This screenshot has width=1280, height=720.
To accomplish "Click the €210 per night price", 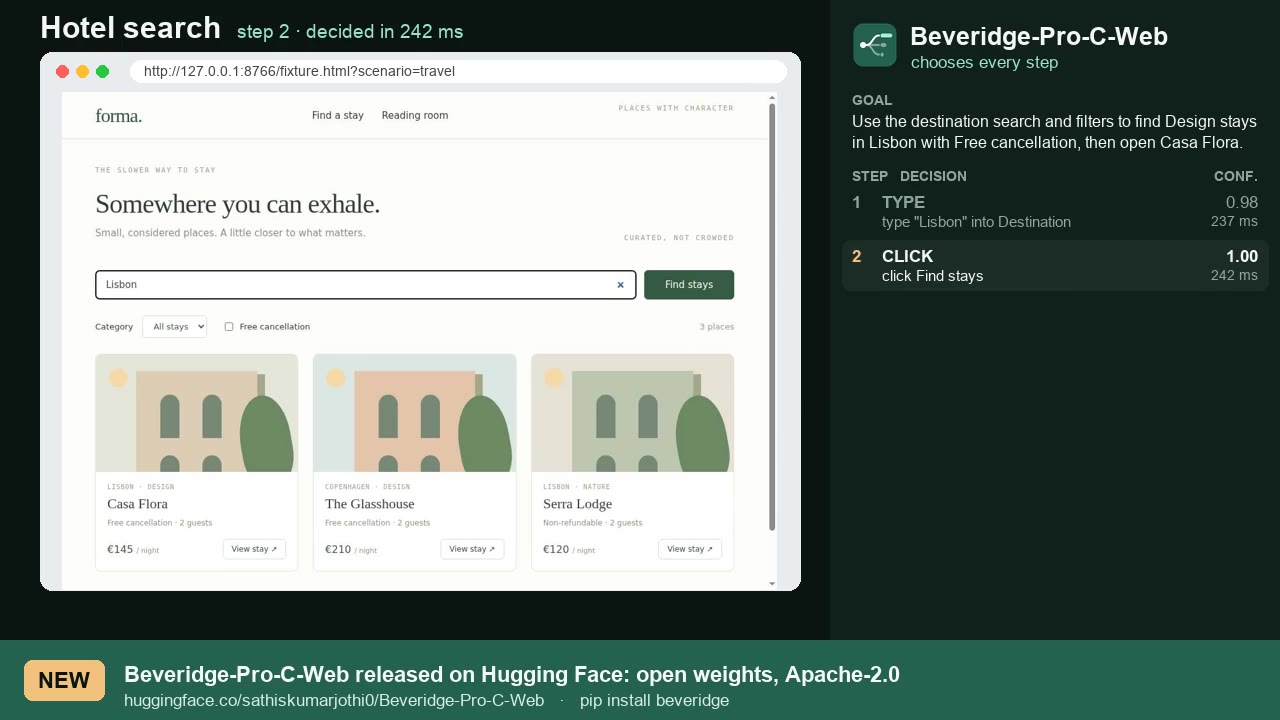I will tap(351, 550).
